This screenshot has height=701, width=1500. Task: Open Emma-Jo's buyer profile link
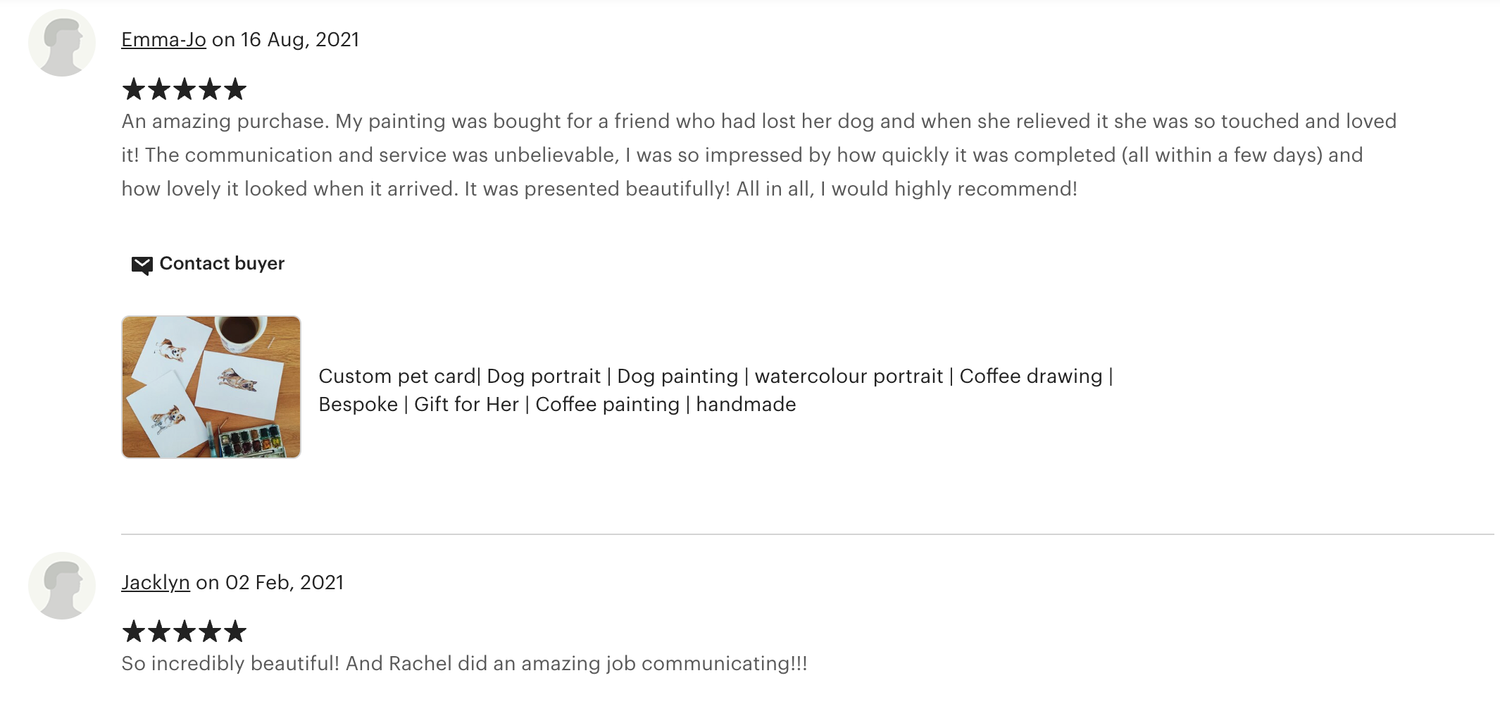(x=164, y=40)
